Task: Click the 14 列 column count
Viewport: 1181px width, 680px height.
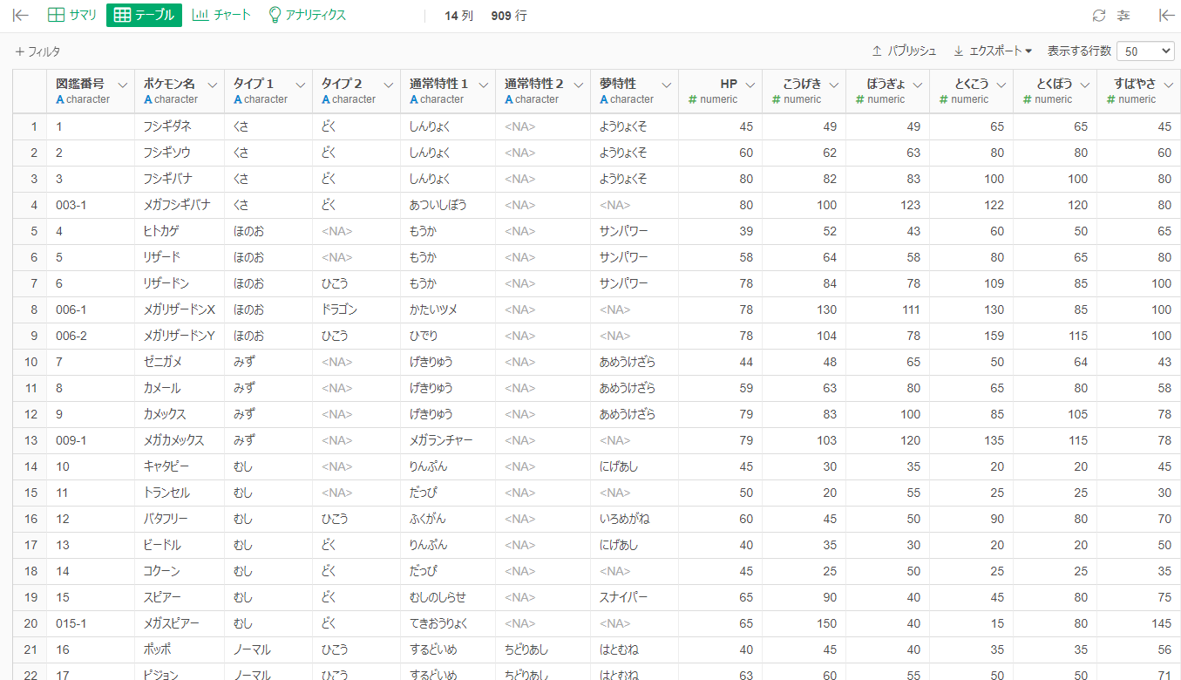Action: tap(459, 16)
